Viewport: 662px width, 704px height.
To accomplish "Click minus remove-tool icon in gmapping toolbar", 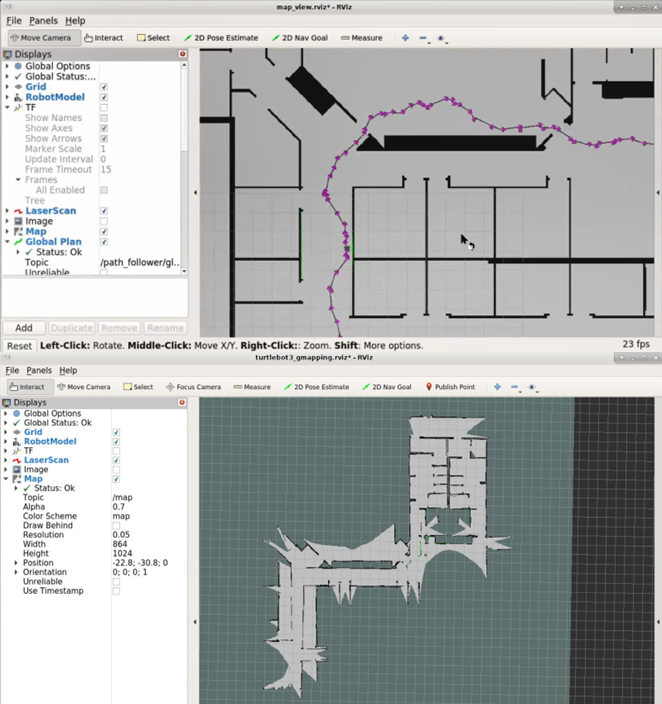I will [515, 387].
